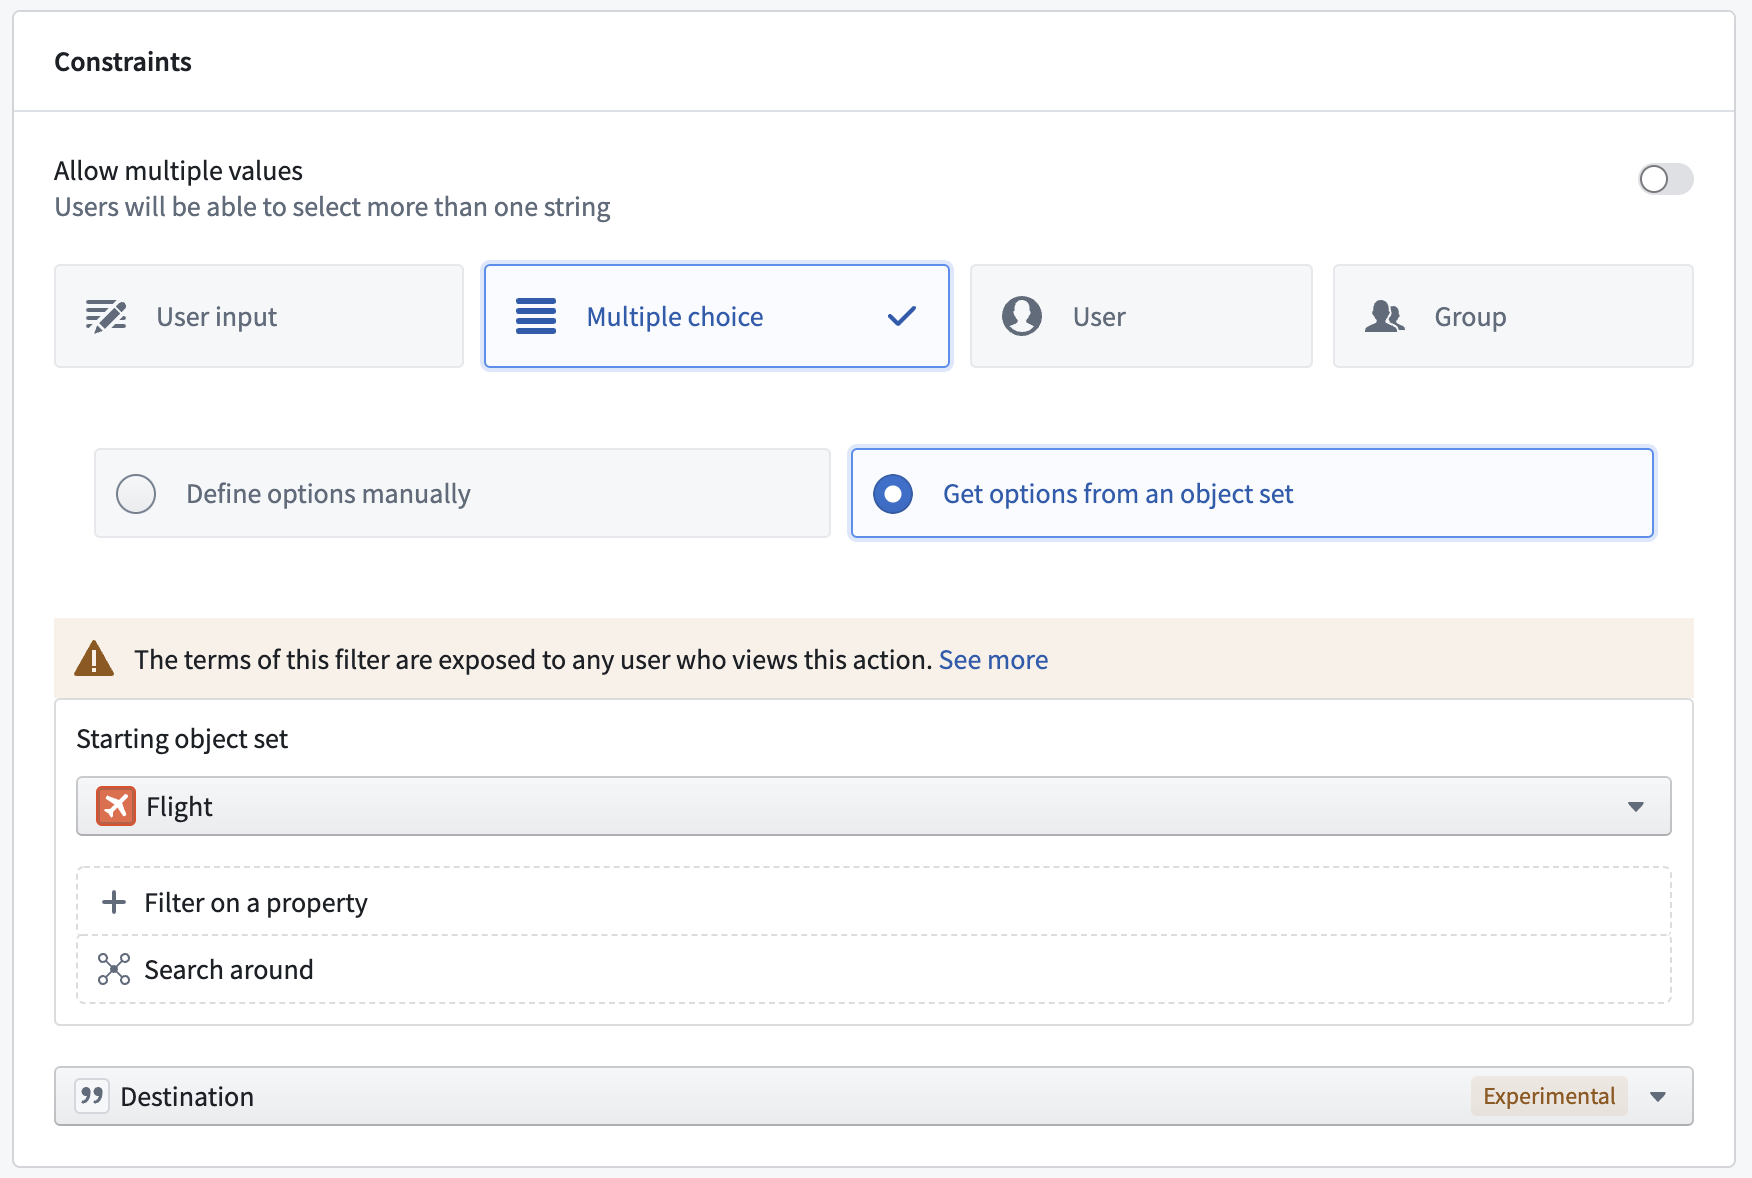
Task: Click the Experimental tag
Action: pyautogui.click(x=1549, y=1096)
